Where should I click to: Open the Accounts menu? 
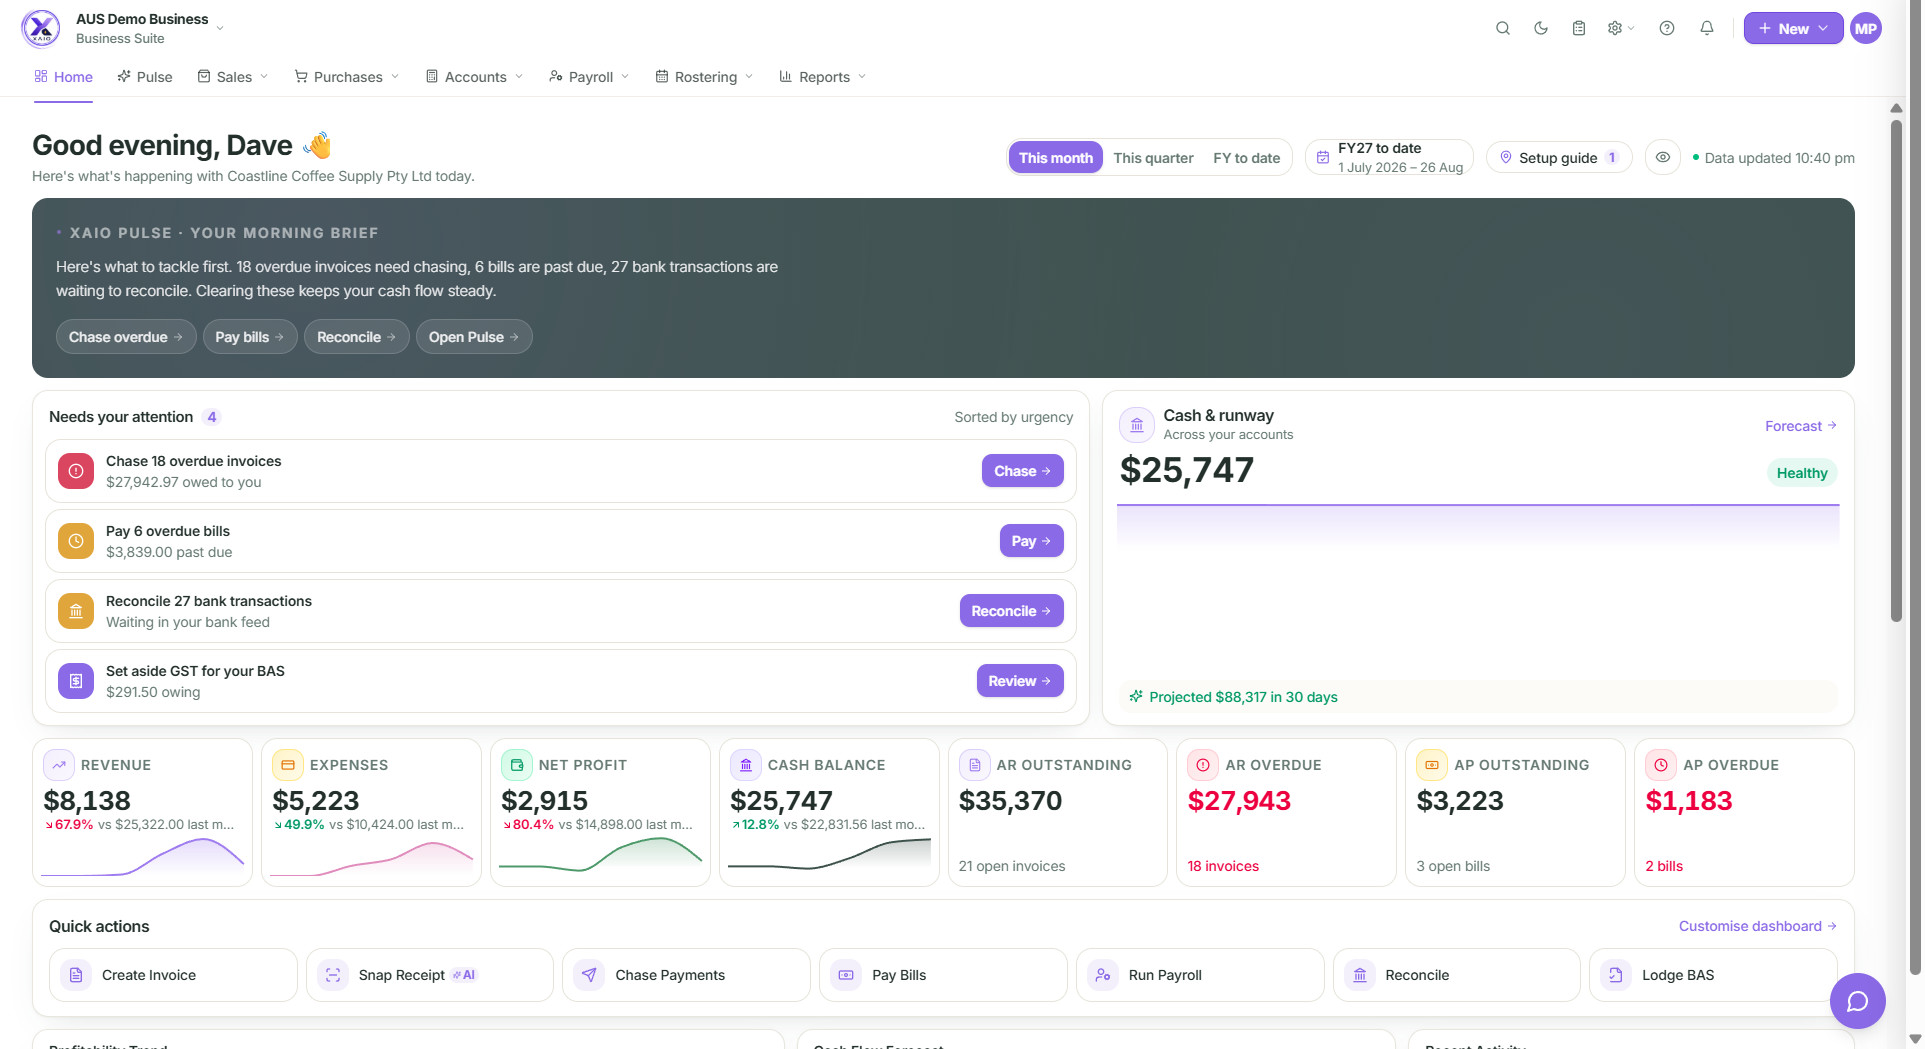(x=475, y=77)
